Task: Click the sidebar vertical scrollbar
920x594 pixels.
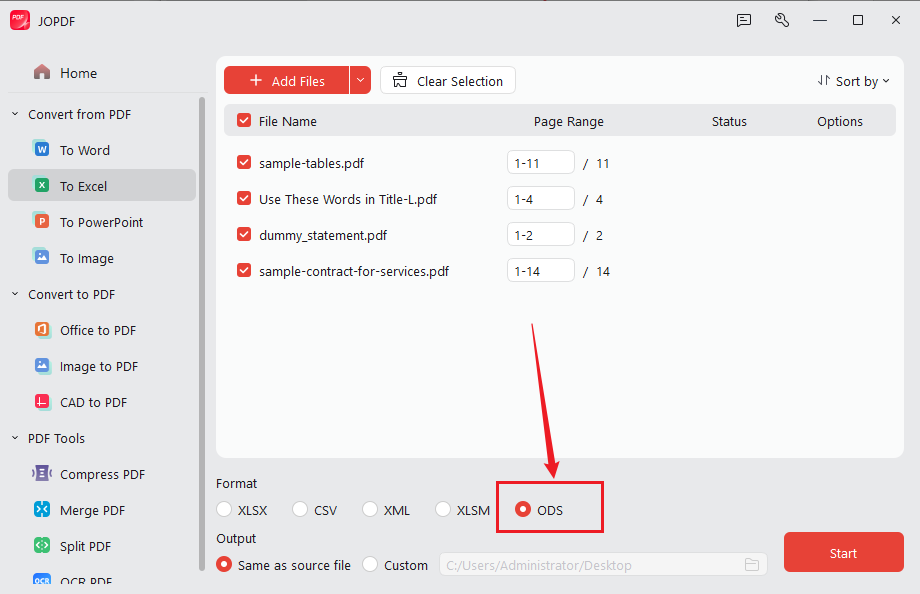Action: tap(202, 335)
